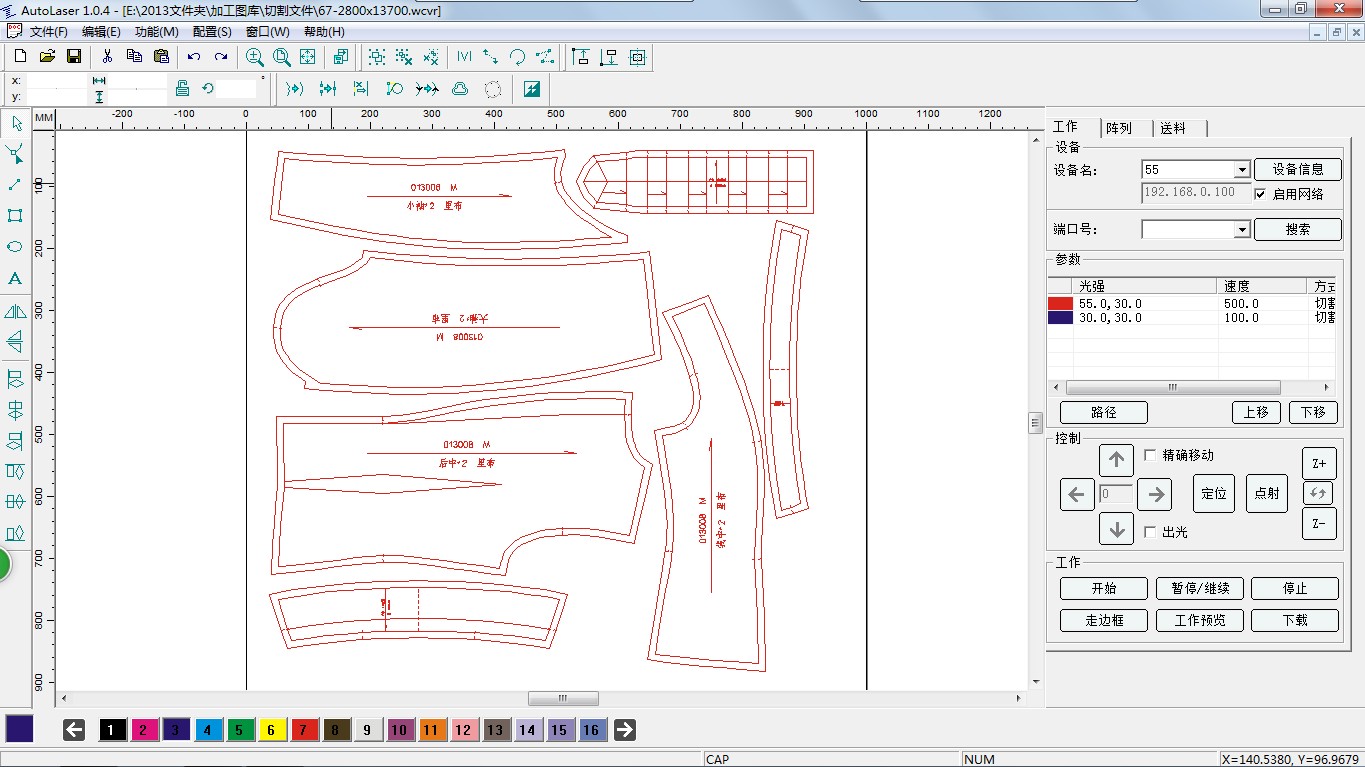Click the 工作预览 preview button

click(x=1199, y=620)
